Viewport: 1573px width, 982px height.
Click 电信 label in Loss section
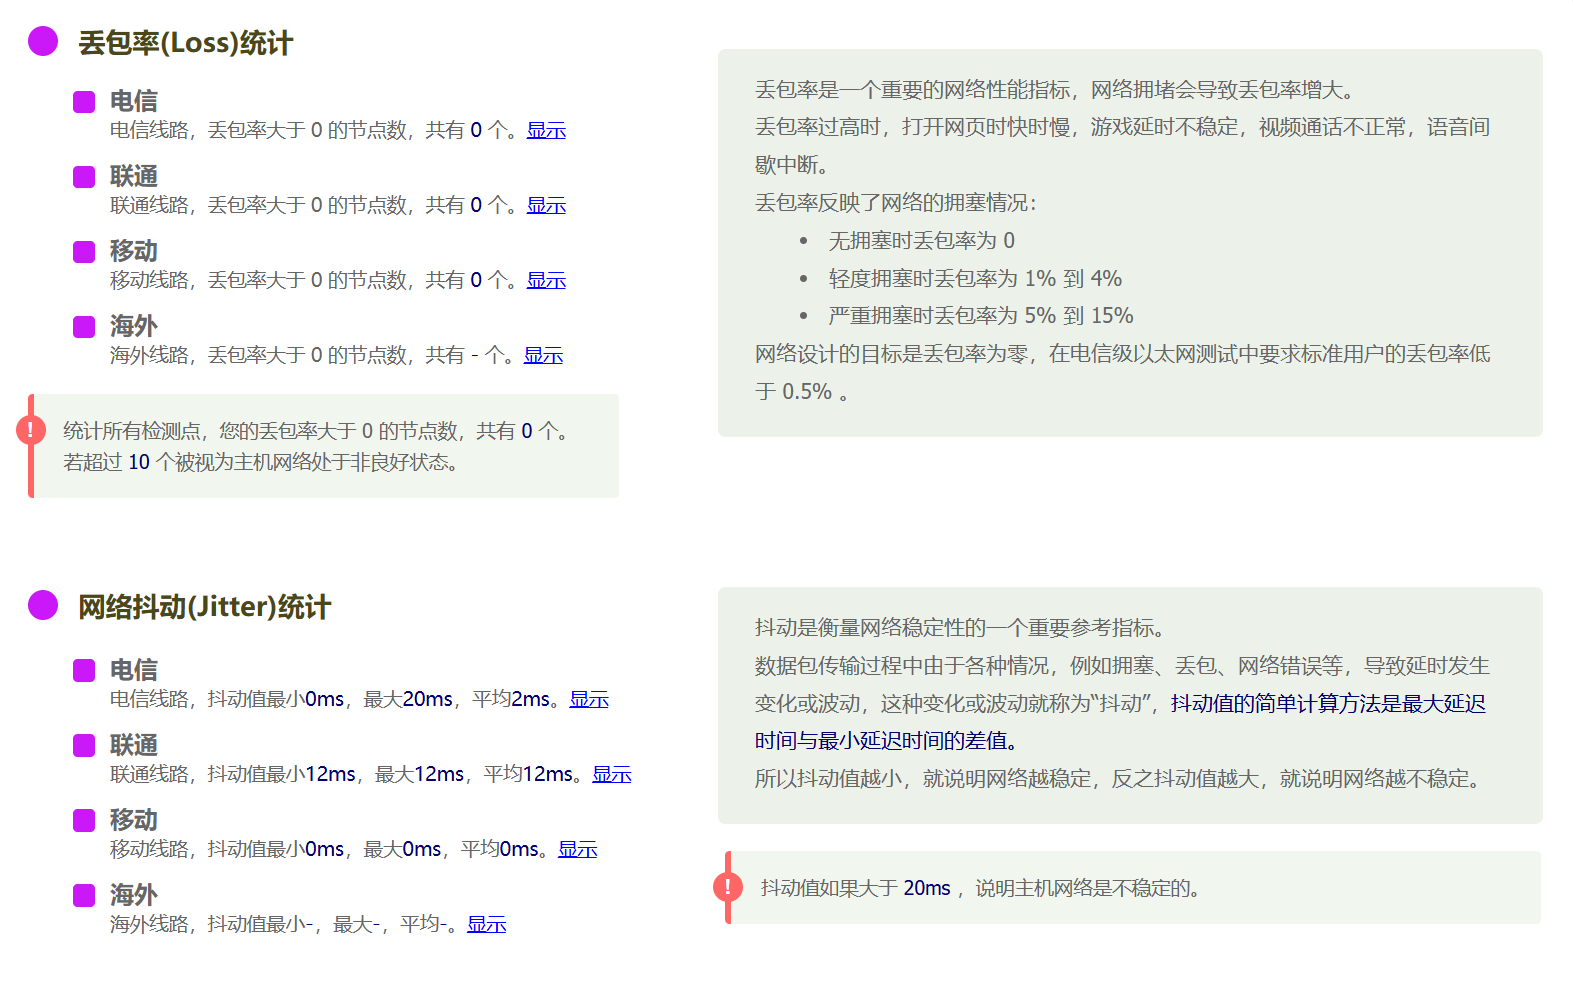tap(134, 101)
